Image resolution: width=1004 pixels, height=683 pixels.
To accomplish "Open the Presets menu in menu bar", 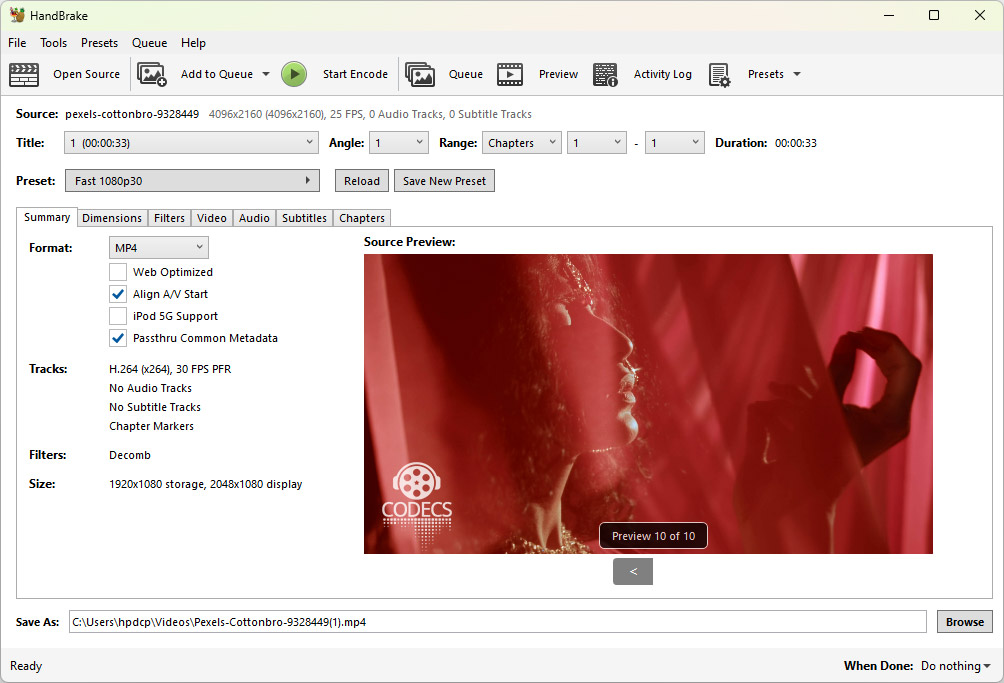I will pos(99,43).
